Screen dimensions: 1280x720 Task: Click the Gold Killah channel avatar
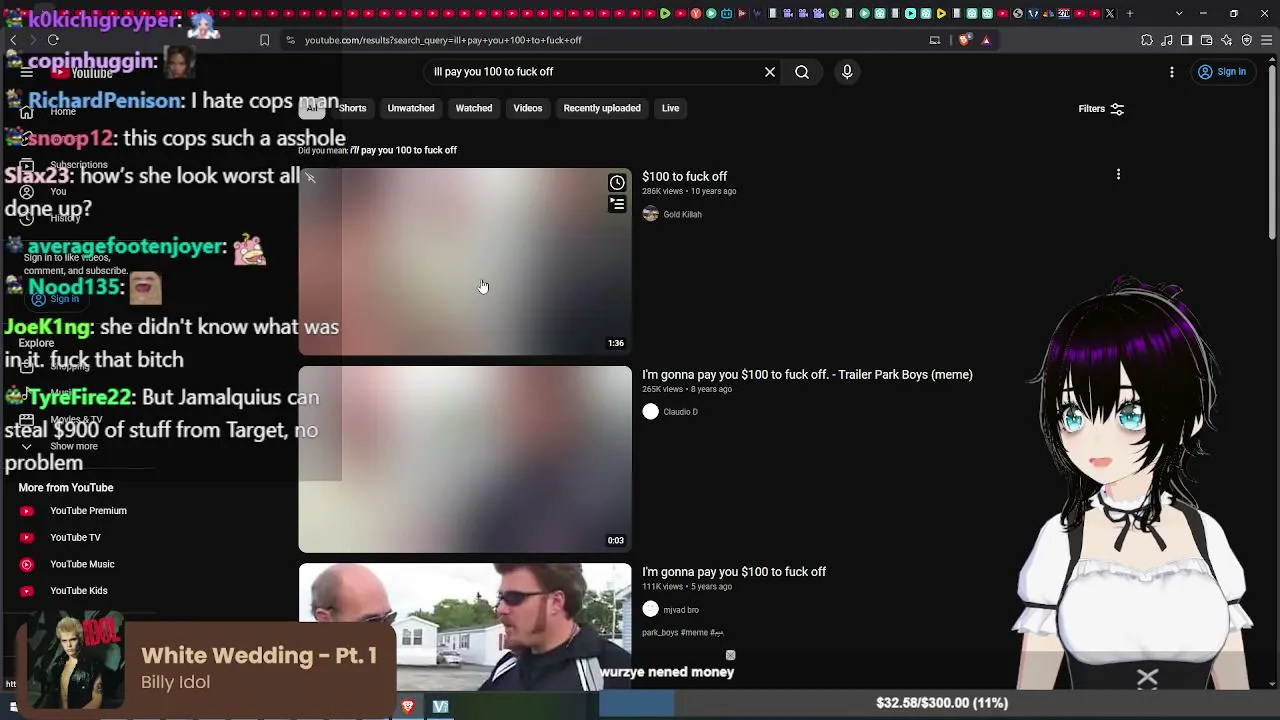coord(651,214)
